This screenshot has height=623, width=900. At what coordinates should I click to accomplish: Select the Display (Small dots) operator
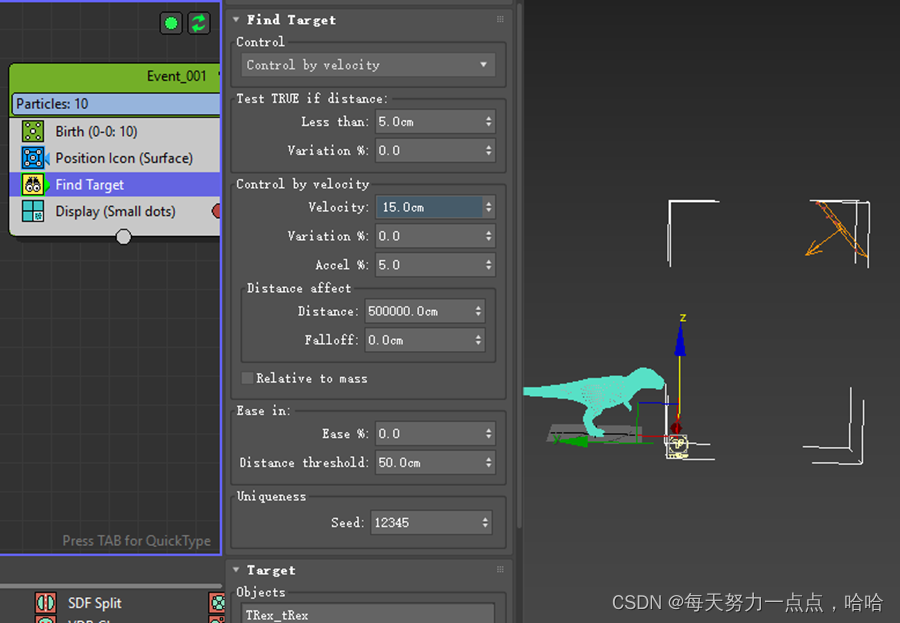(x=115, y=211)
